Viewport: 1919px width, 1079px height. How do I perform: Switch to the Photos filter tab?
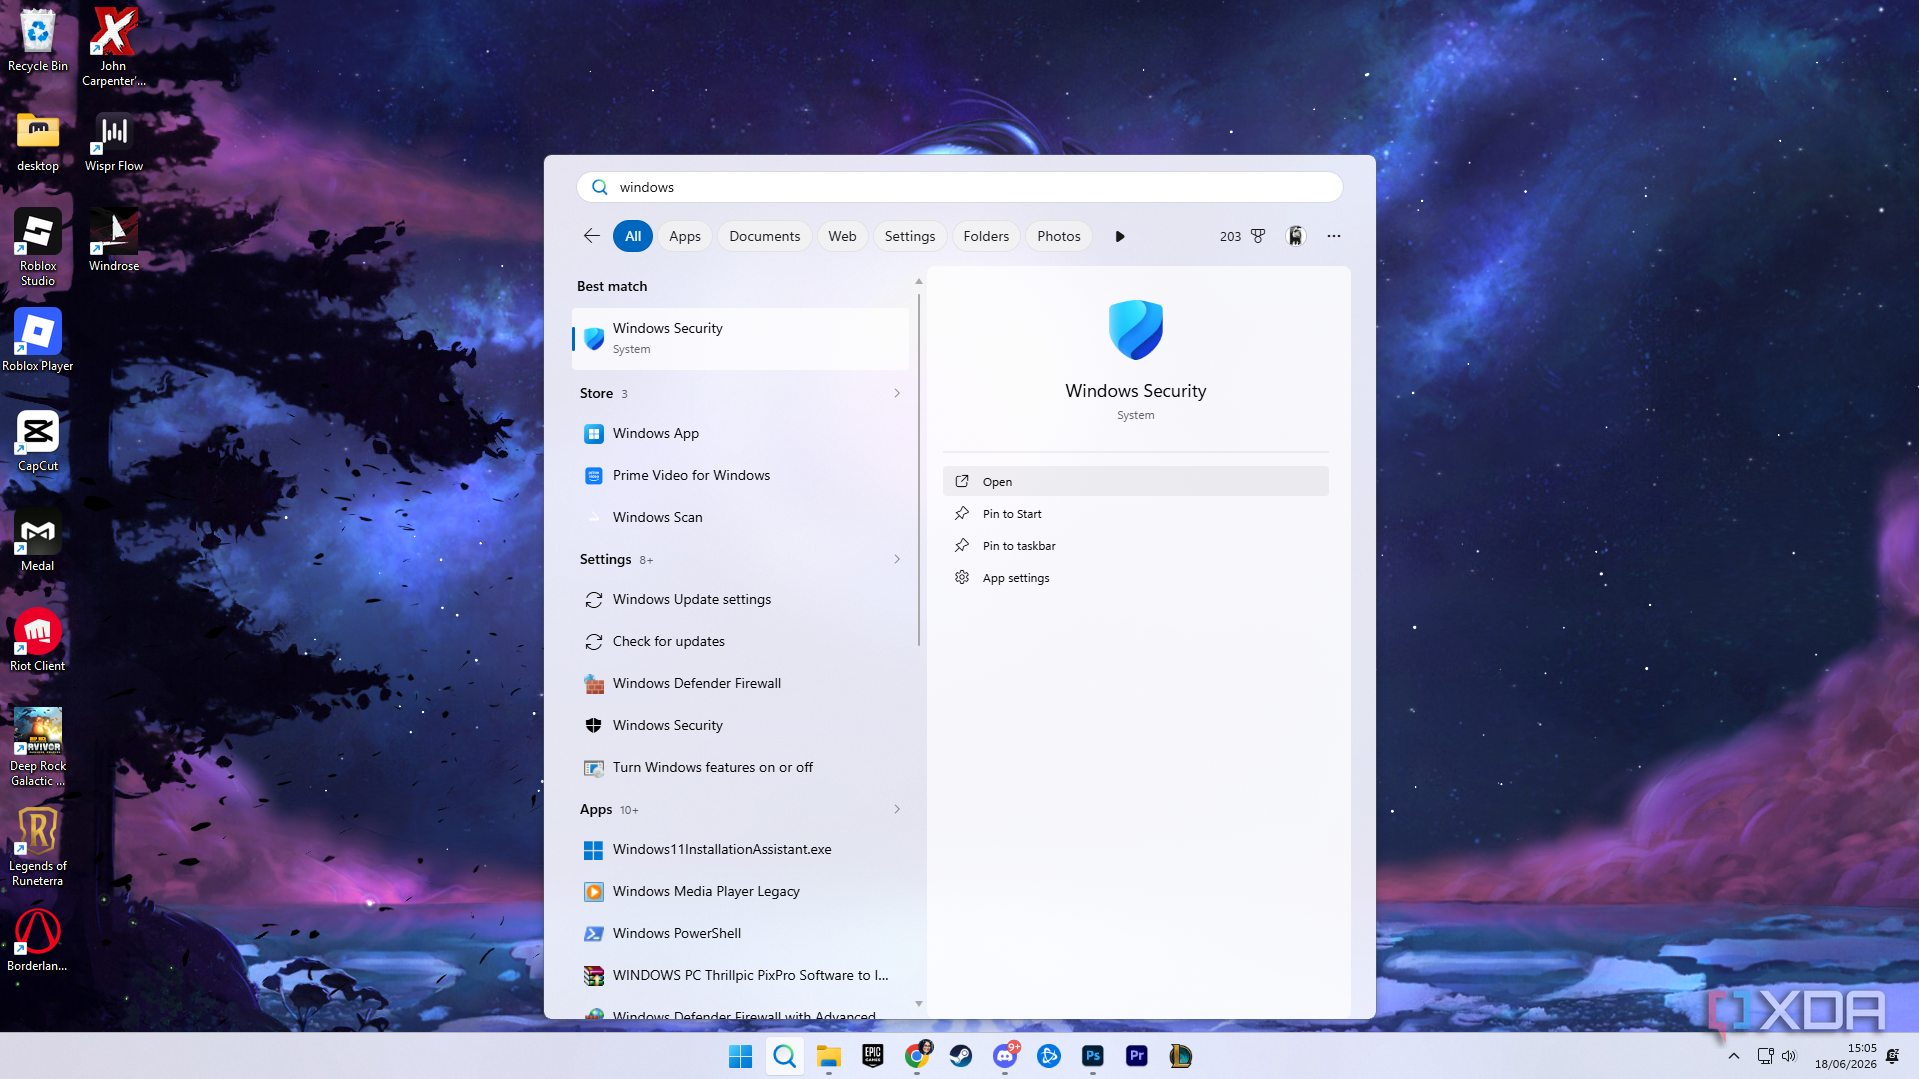1059,236
